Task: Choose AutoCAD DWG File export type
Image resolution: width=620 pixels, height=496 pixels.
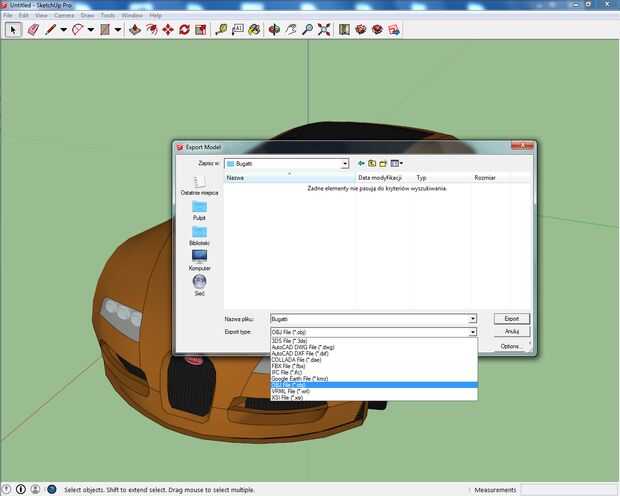Action: tap(374, 347)
